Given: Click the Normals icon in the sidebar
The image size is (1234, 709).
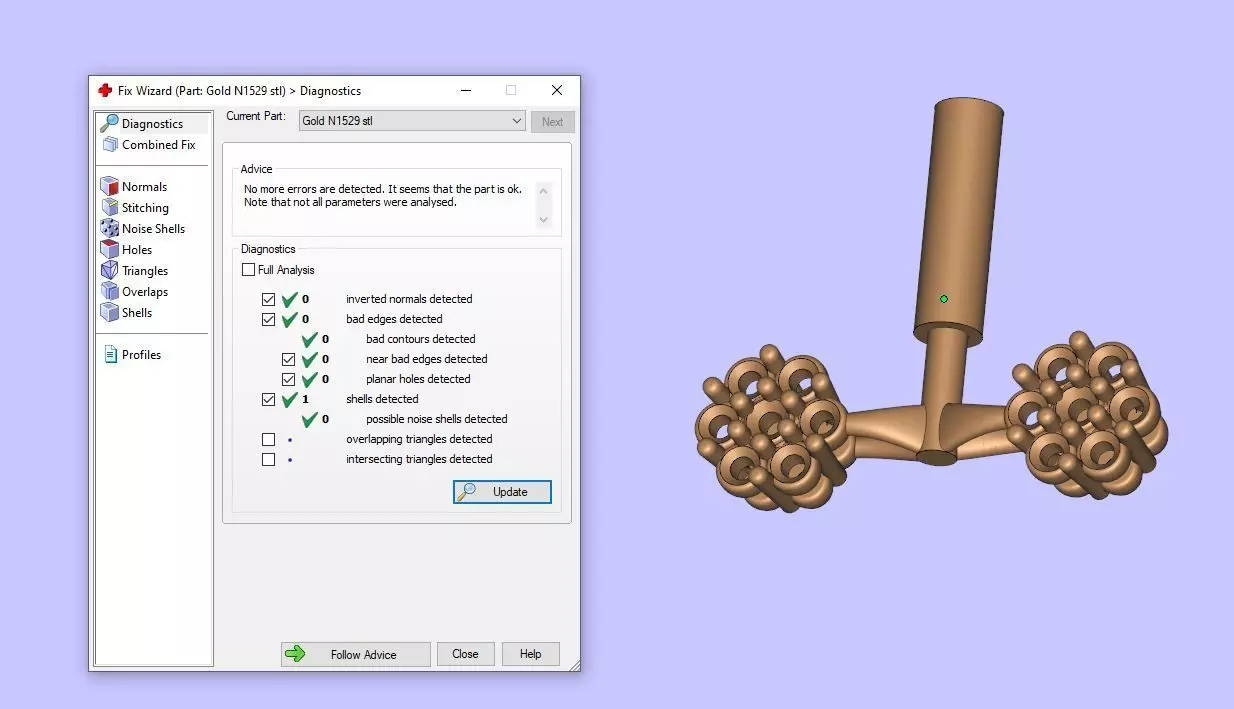Looking at the screenshot, I should (x=109, y=187).
